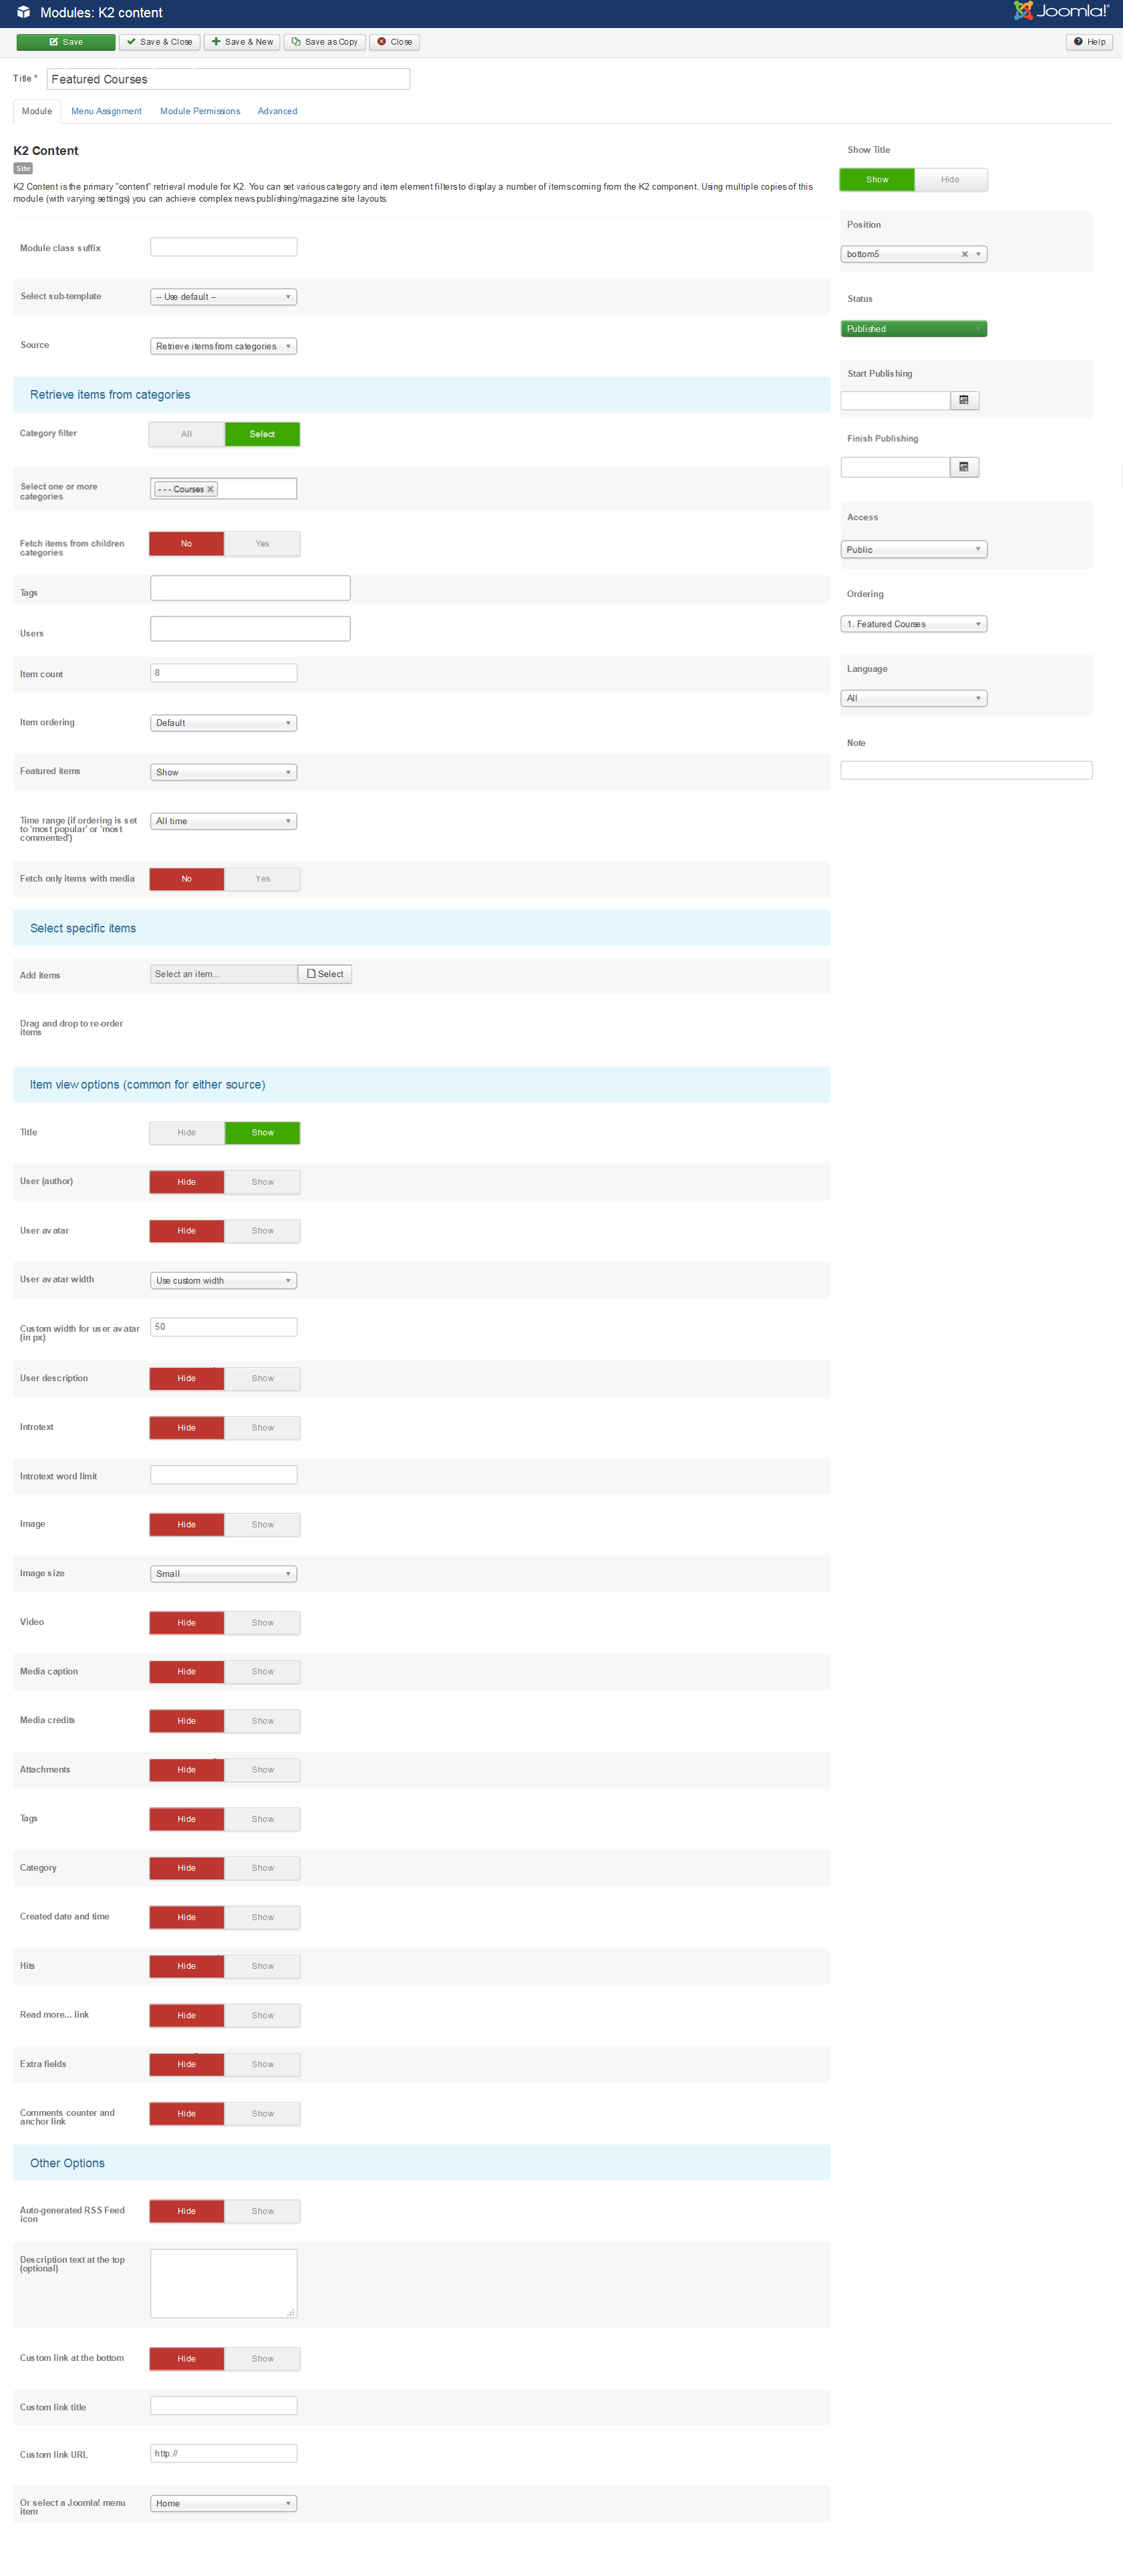Click the Note input field
This screenshot has height=2576, width=1123.
tap(966, 770)
